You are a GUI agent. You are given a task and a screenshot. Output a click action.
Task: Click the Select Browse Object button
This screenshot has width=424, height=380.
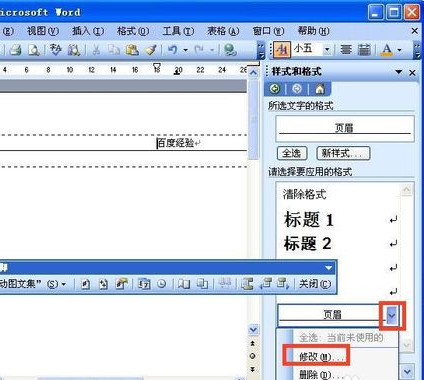(253, 356)
